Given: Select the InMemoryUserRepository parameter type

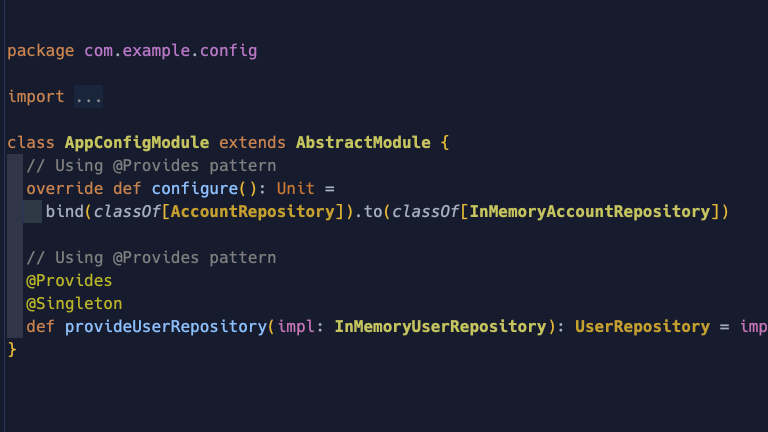Looking at the screenshot, I should [440, 327].
